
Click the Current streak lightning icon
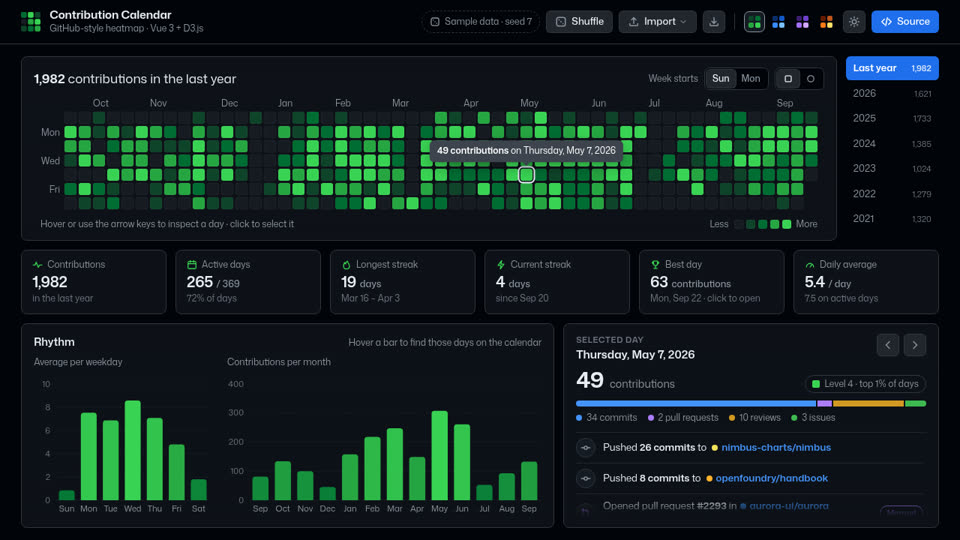point(501,264)
